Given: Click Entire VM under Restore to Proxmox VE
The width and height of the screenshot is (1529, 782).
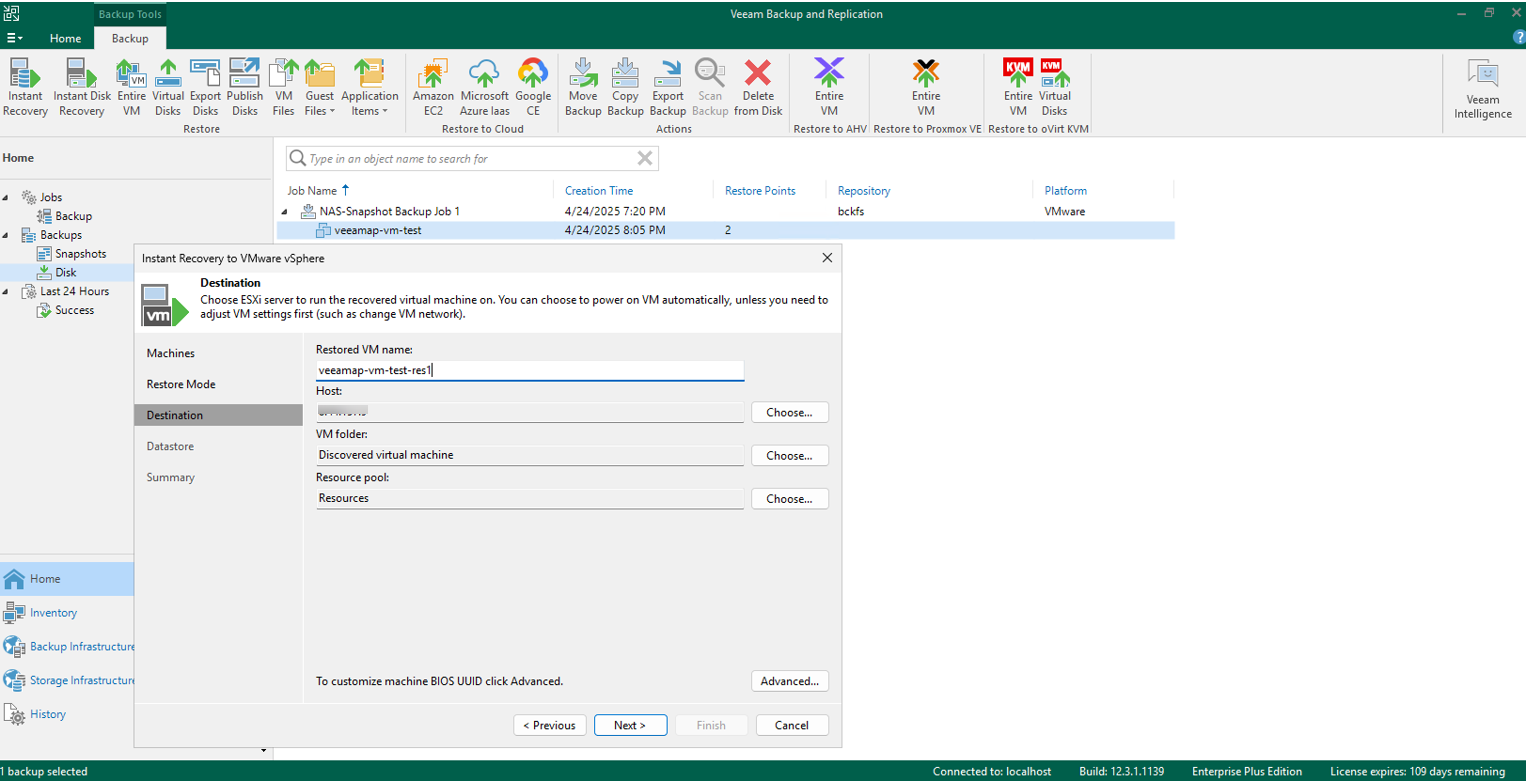Looking at the screenshot, I should tap(926, 88).
